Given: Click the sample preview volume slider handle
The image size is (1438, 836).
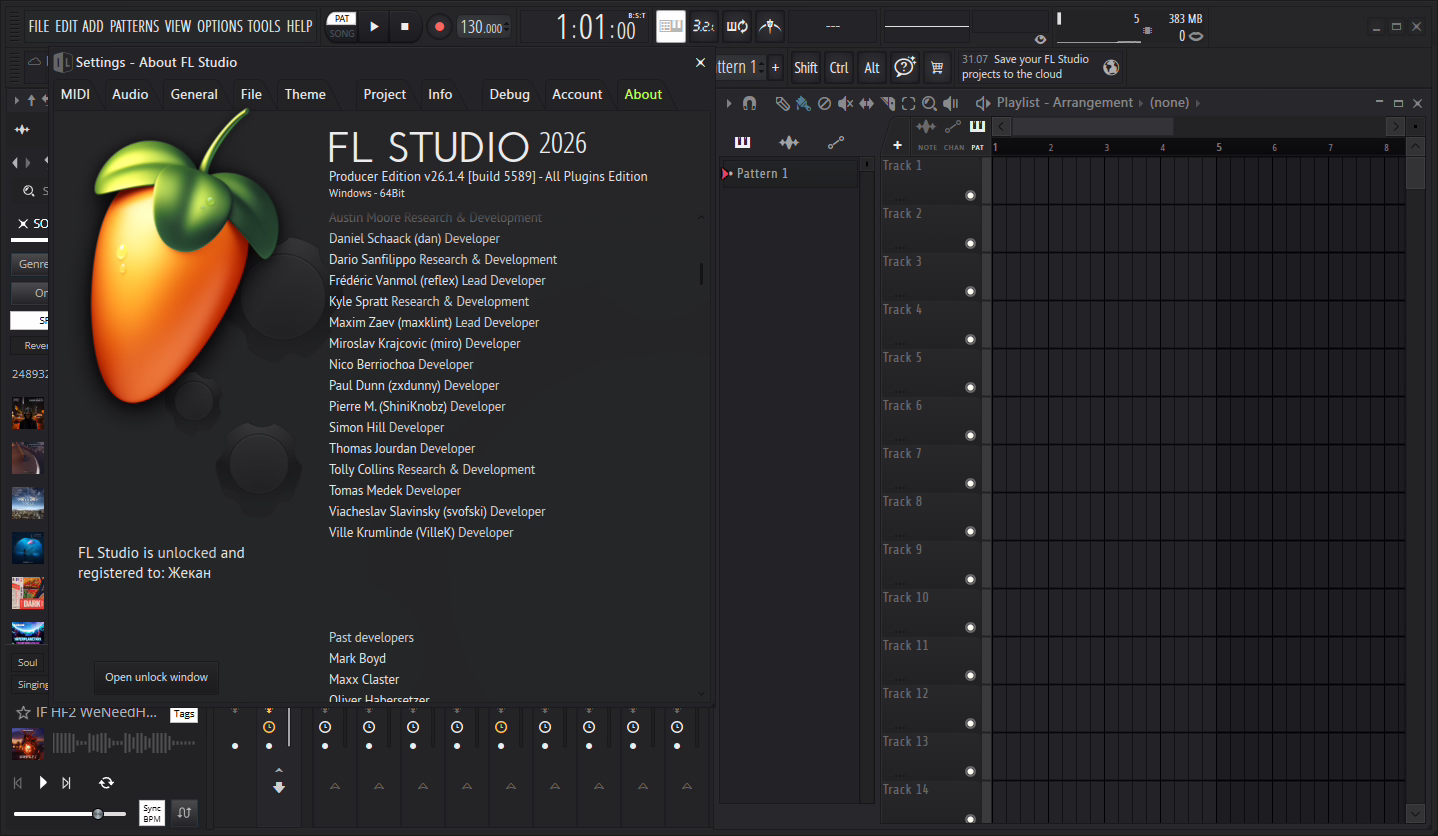Looking at the screenshot, I should coord(98,814).
